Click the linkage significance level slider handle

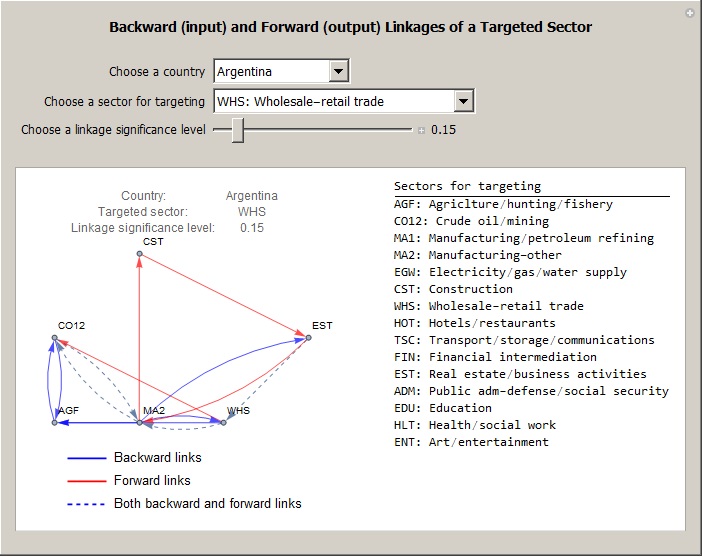point(238,130)
